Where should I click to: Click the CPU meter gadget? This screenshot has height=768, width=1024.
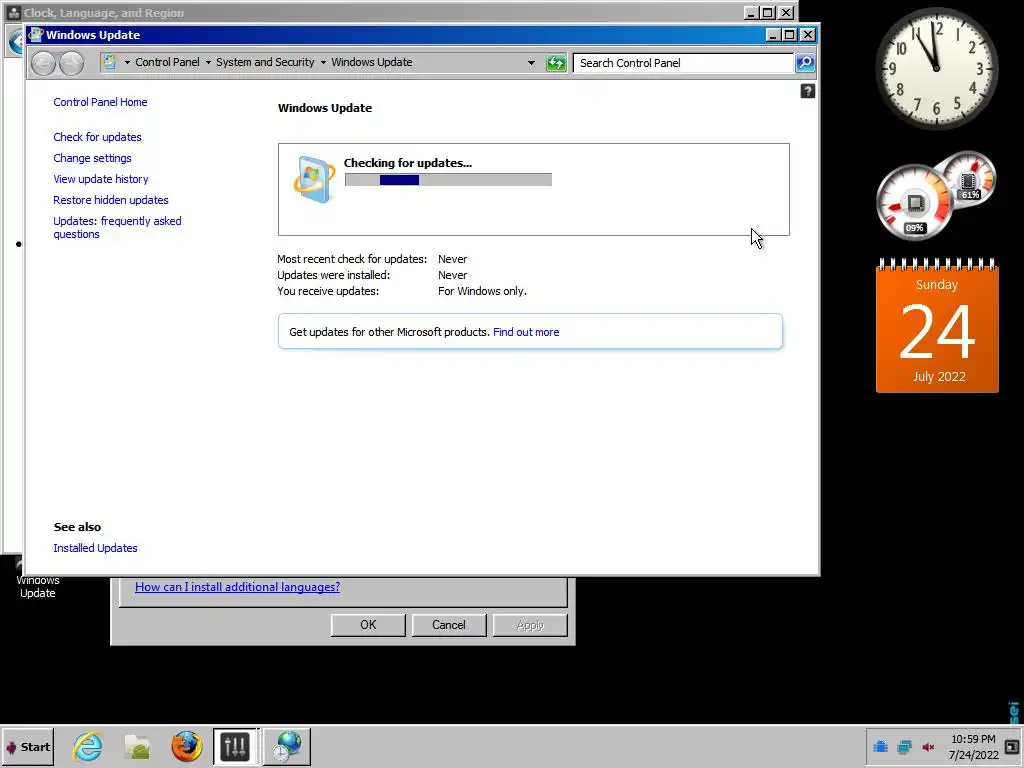(914, 202)
